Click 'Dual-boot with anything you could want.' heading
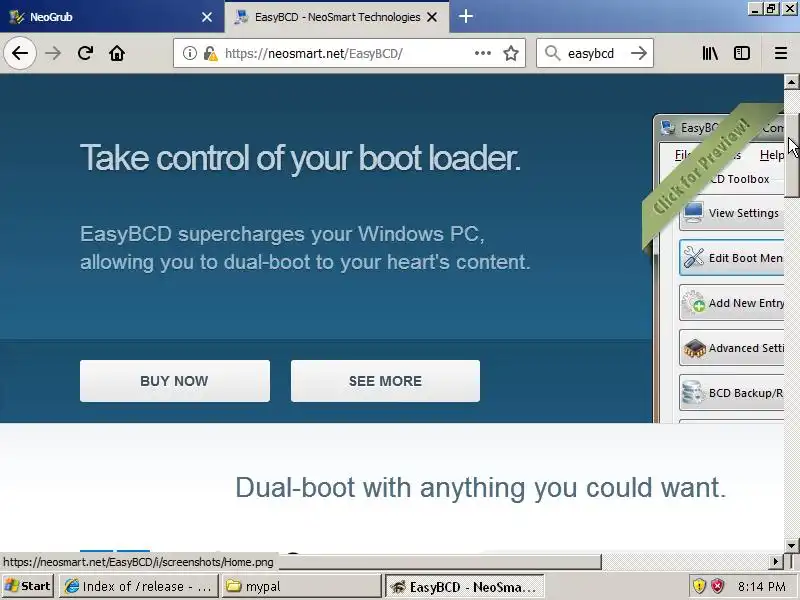Image resolution: width=800 pixels, height=600 pixels. click(x=481, y=488)
